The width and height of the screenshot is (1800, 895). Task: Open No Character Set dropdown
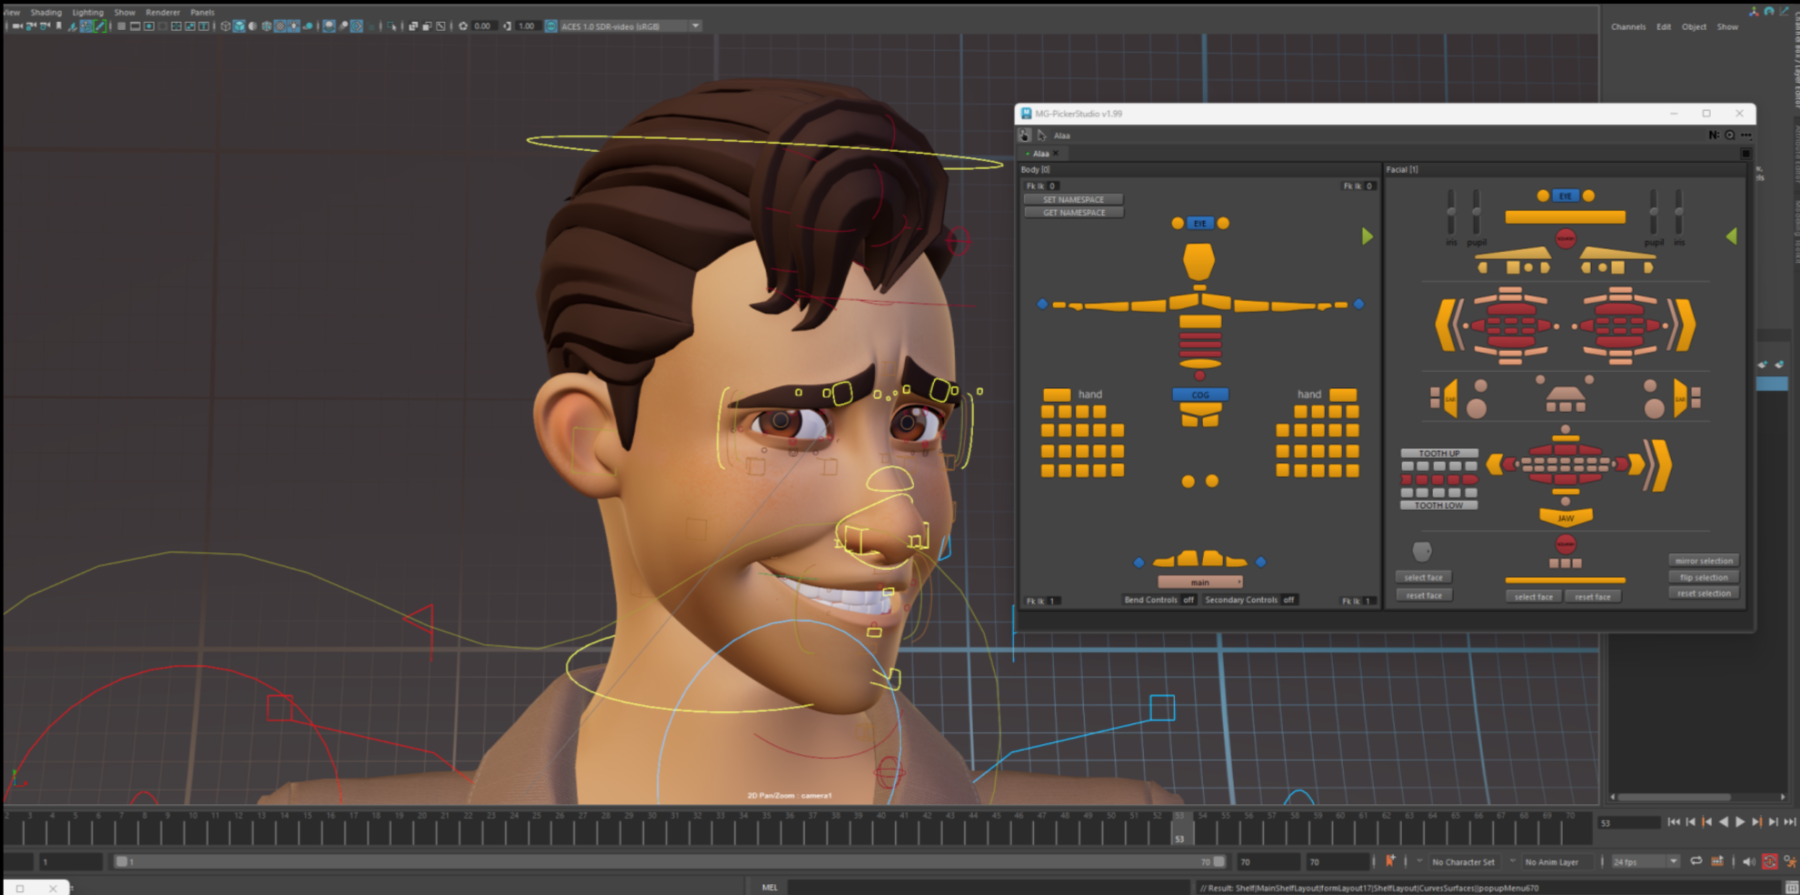coord(1466,861)
